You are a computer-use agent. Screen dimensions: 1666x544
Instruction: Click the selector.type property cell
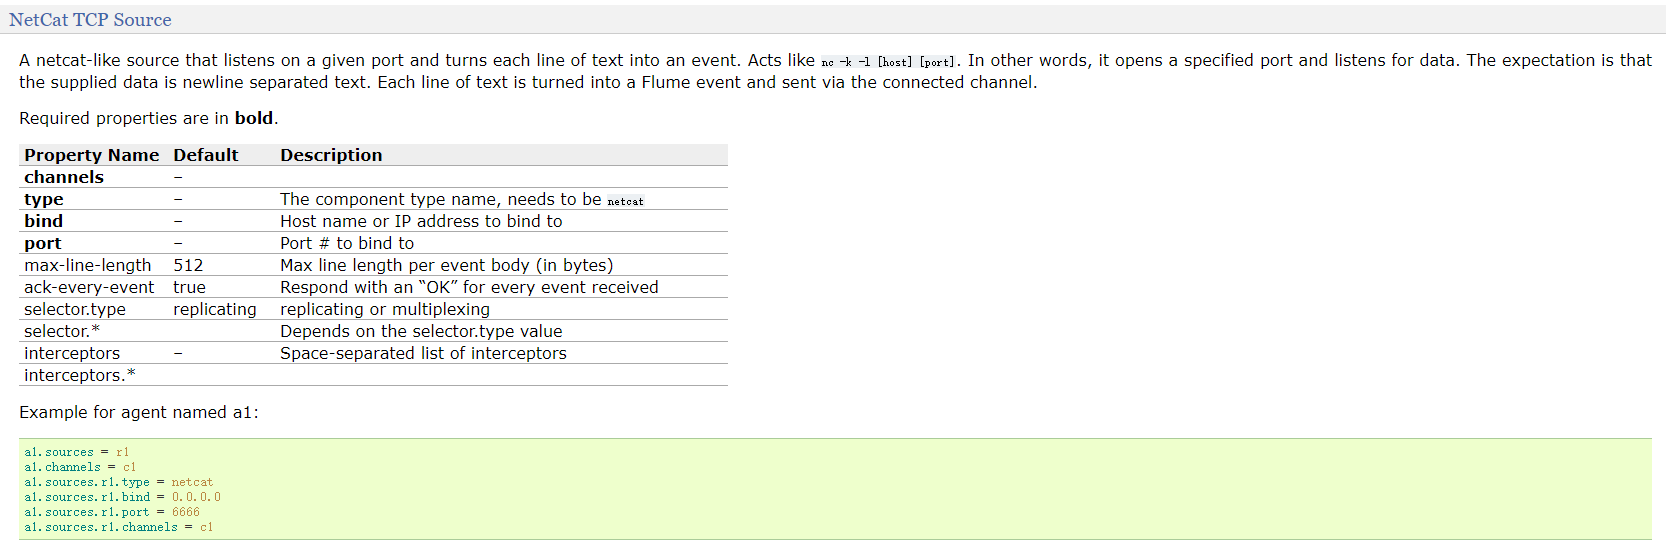coord(75,309)
